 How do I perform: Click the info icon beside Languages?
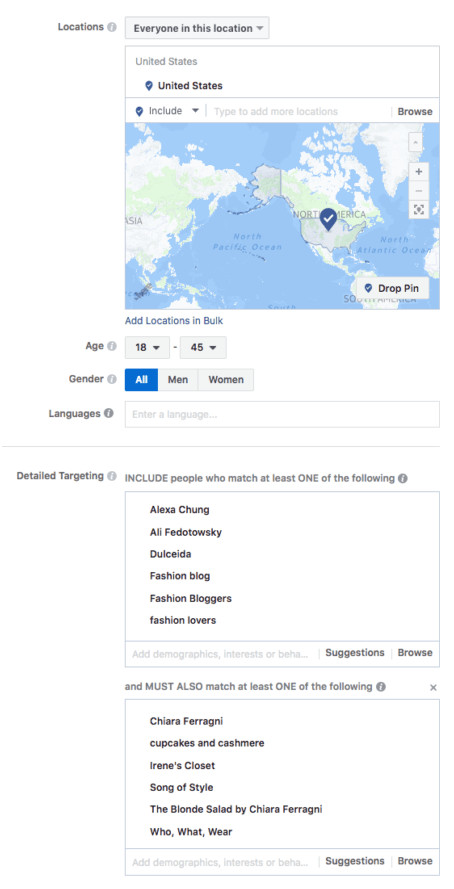[109, 413]
